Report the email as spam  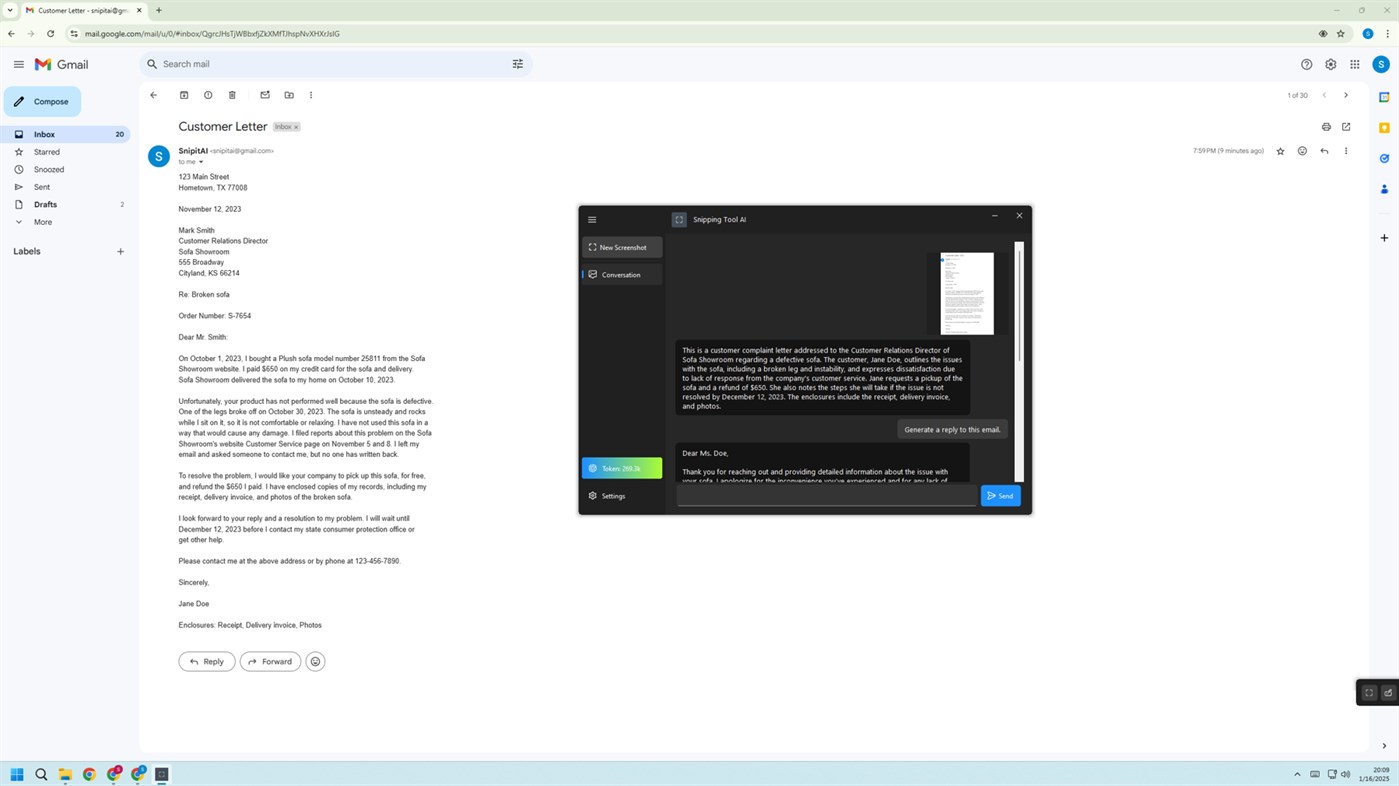pyautogui.click(x=208, y=95)
